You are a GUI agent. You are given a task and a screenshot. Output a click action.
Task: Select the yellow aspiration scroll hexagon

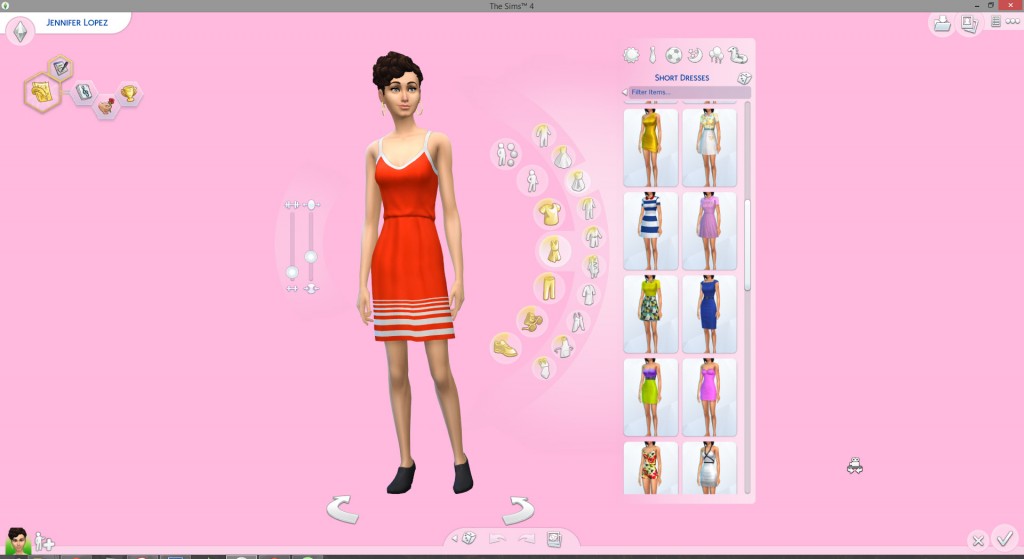point(42,93)
